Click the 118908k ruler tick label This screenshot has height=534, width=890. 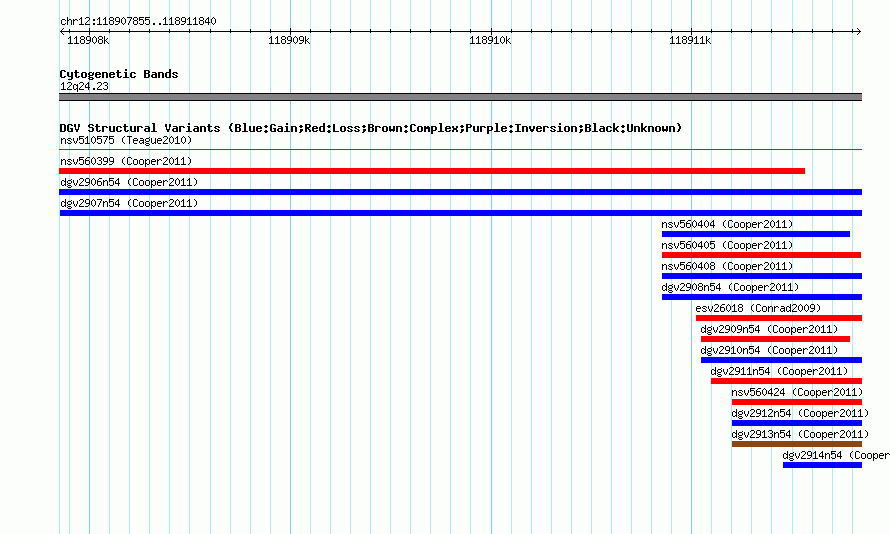tap(88, 40)
